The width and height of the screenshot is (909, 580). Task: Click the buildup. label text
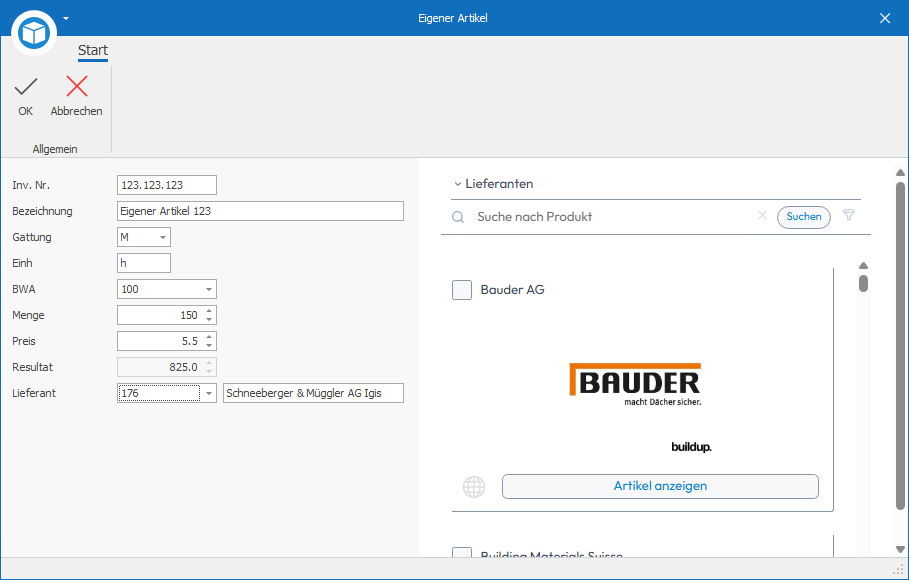(691, 447)
